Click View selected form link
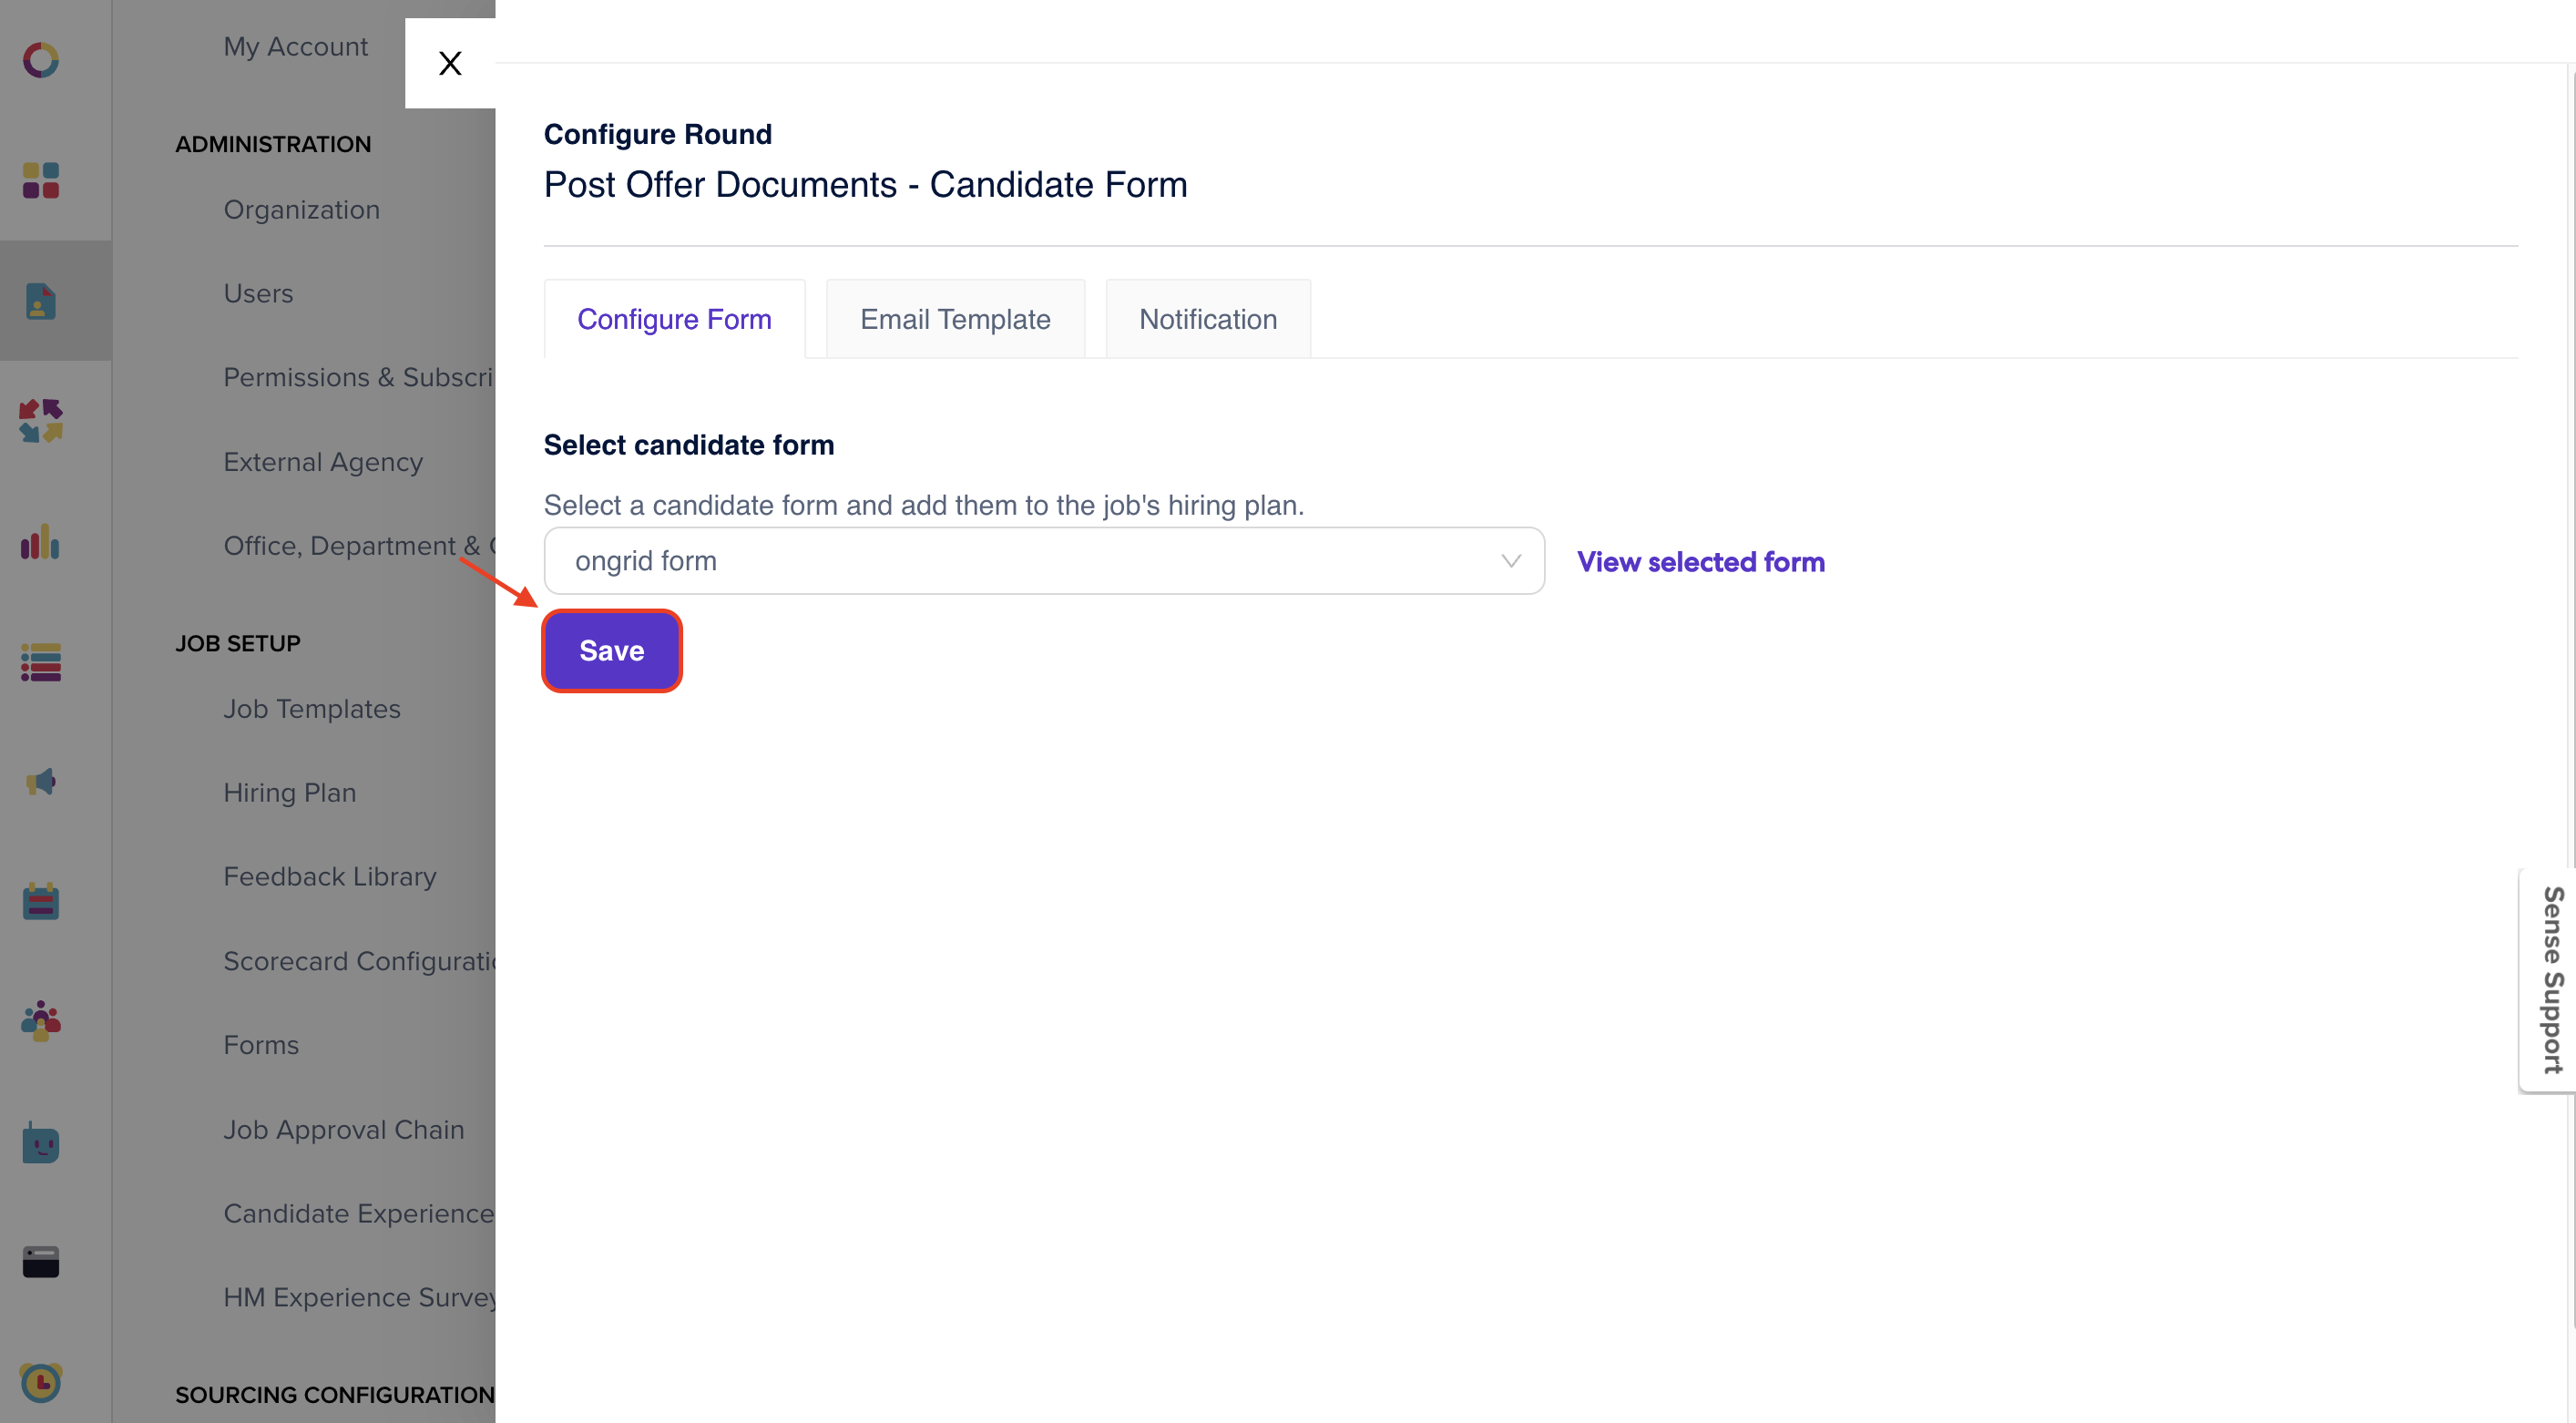The image size is (2576, 1423). (1700, 561)
